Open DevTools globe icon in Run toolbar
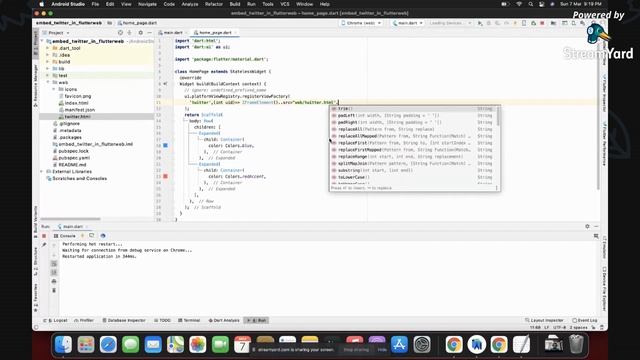The width and height of the screenshot is (640, 360). point(103,236)
